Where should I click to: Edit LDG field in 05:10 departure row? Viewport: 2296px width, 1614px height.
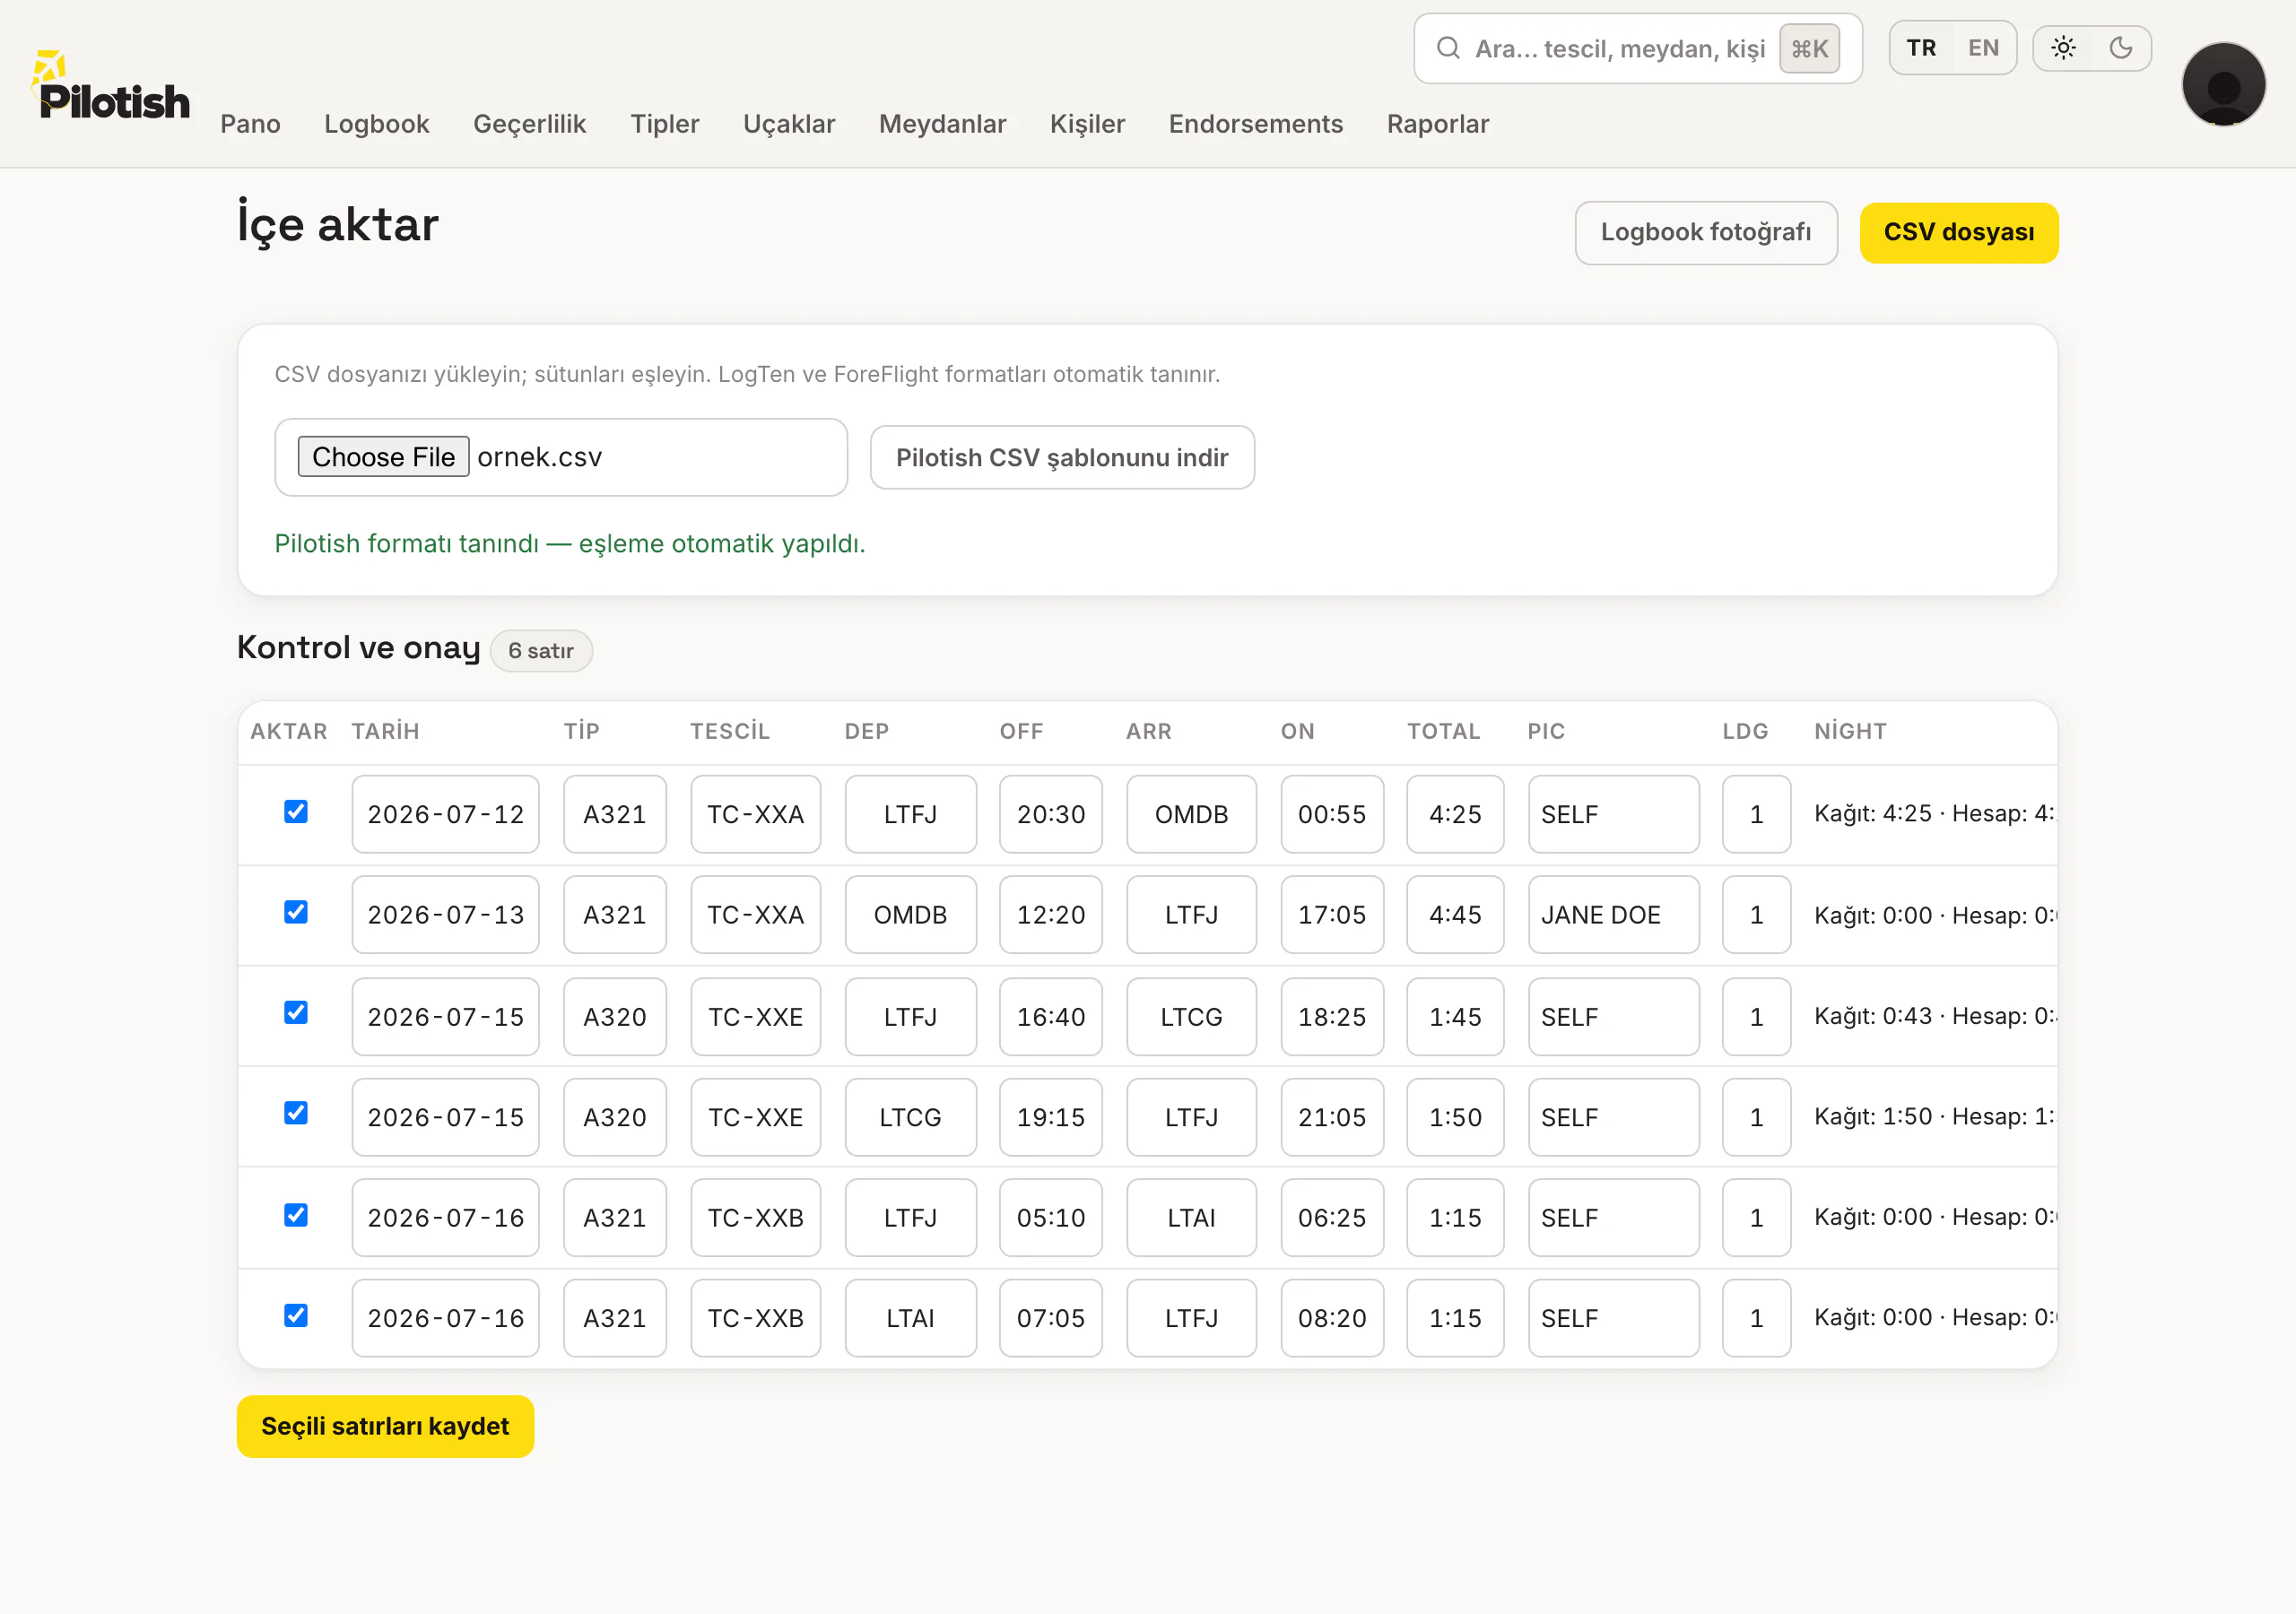[1756, 1218]
